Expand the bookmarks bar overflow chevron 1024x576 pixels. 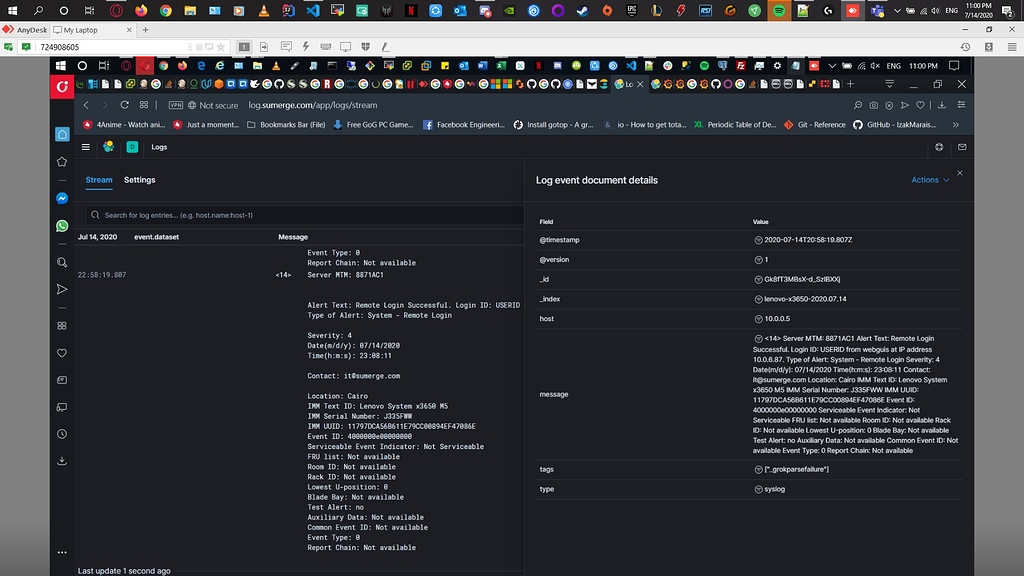957,125
